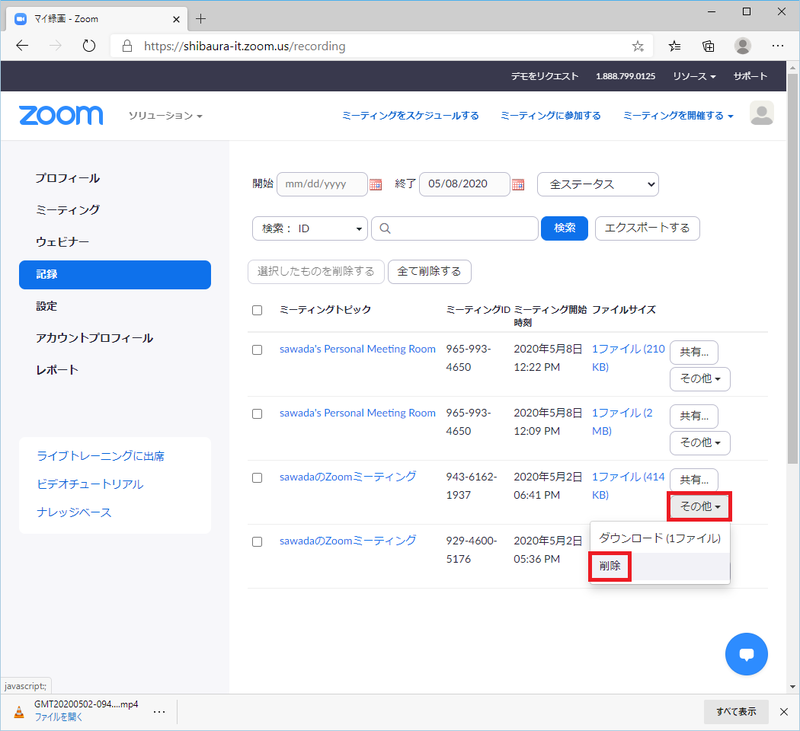Screen dimensions: 800x731
Task: Expand the リソース dropdown
Action: tap(694, 76)
